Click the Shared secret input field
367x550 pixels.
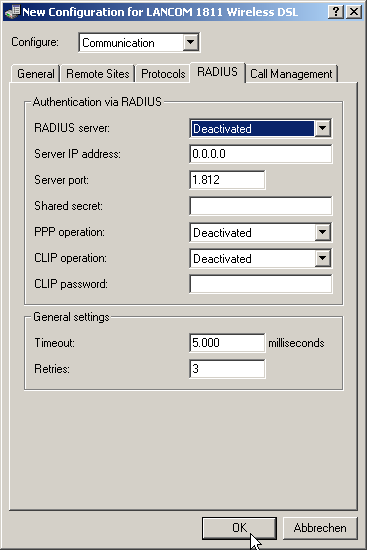pyautogui.click(x=261, y=206)
